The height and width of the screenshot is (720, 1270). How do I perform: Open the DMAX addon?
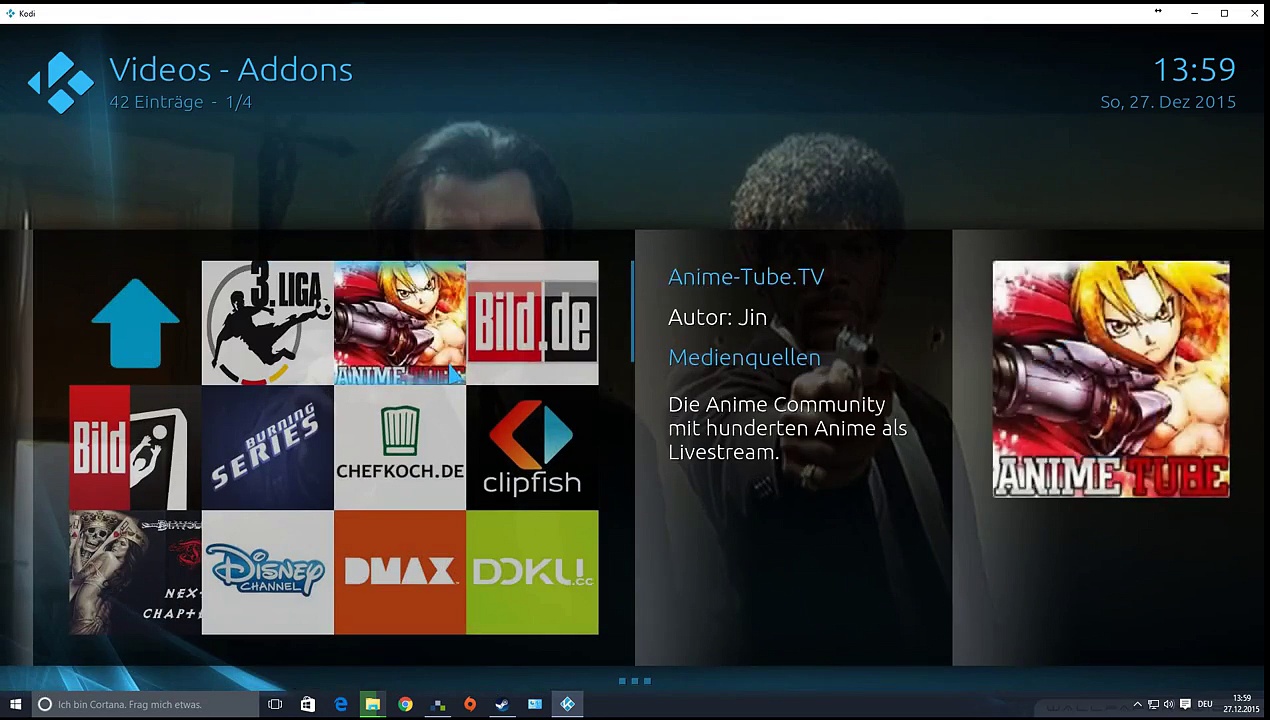coord(400,572)
